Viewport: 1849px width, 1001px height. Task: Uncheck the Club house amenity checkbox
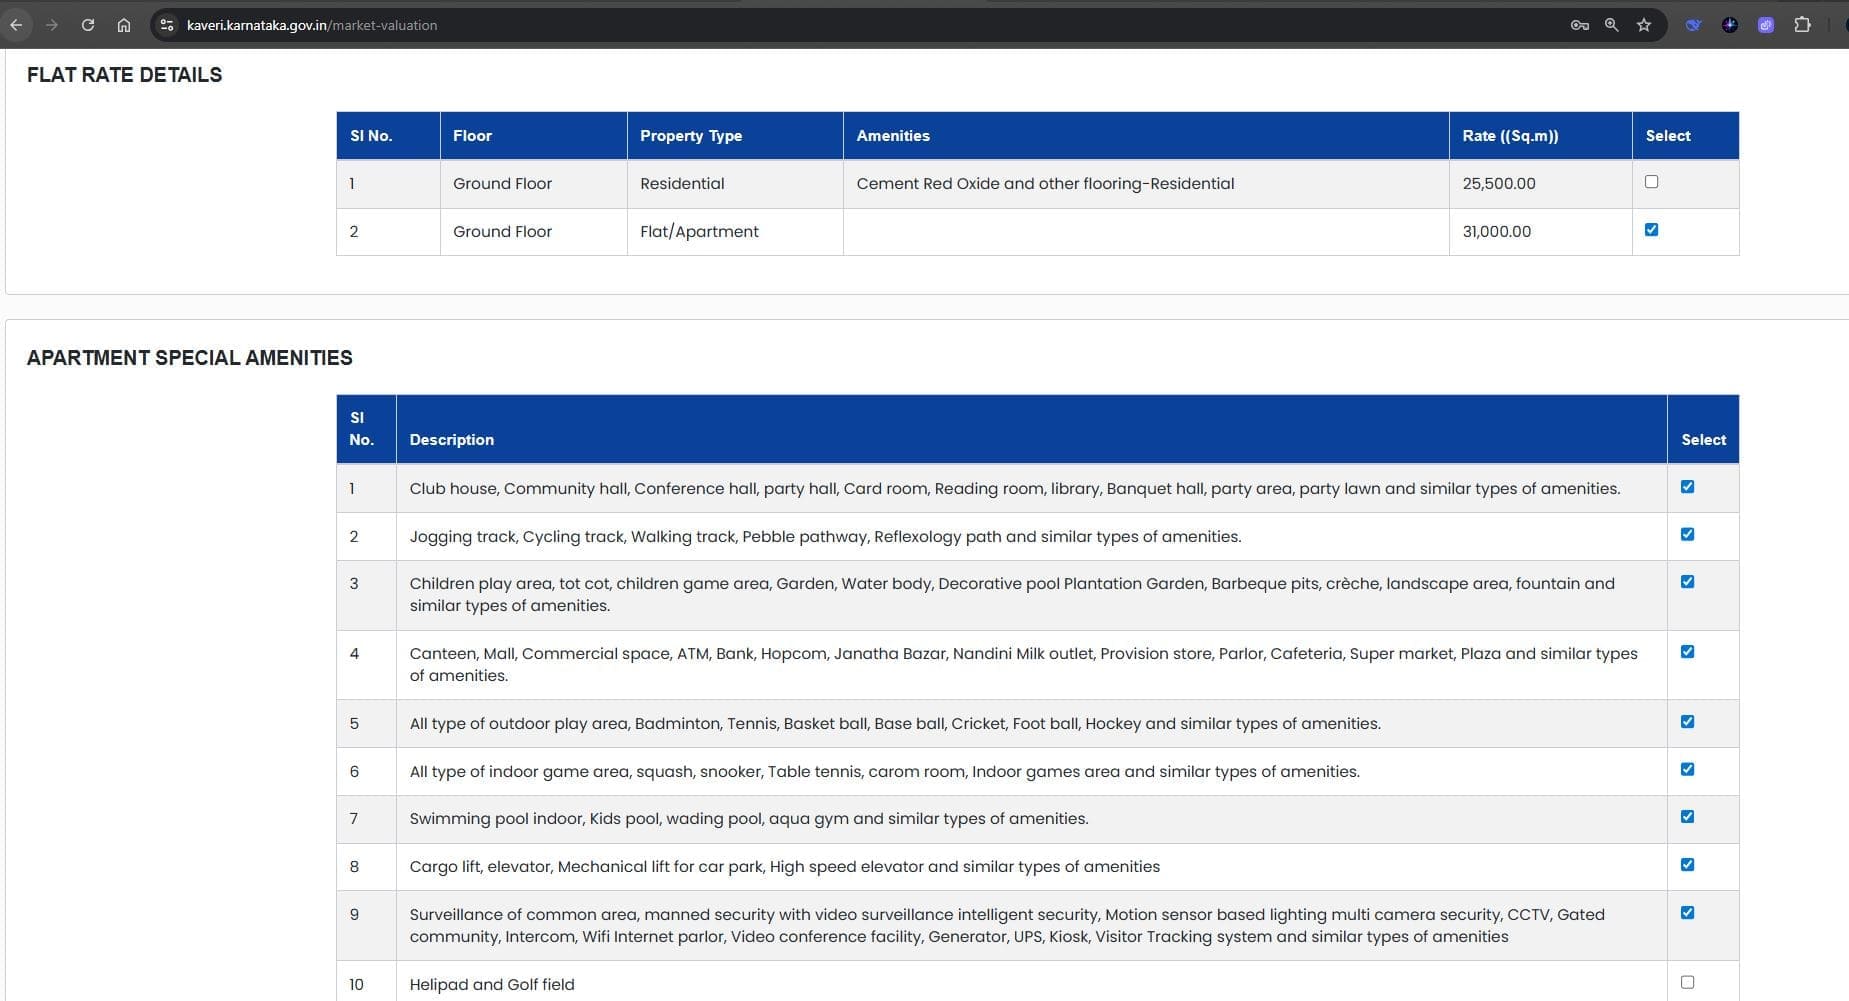[x=1687, y=487]
